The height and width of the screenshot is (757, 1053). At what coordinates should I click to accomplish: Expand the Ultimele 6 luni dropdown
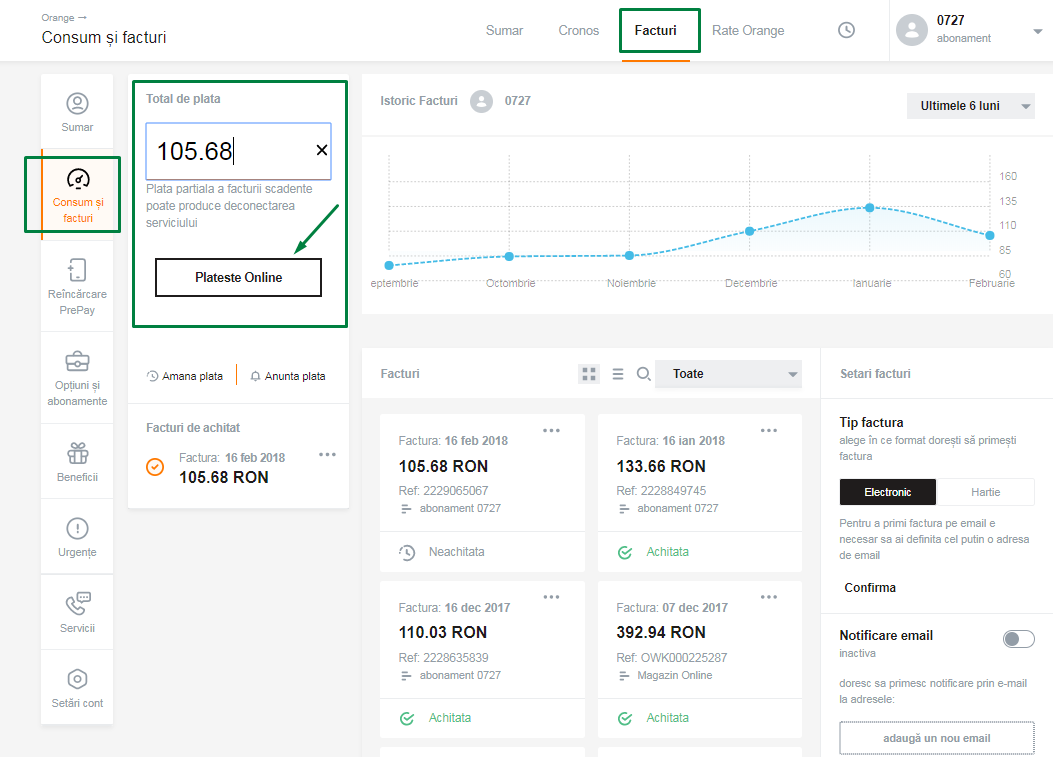coord(970,106)
